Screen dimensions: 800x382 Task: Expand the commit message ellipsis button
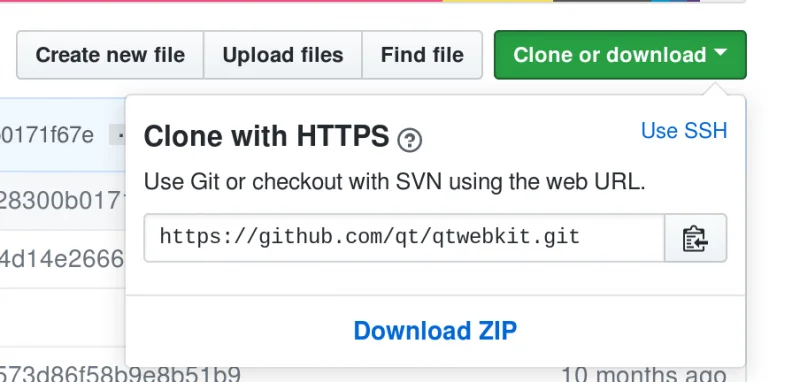pos(118,135)
